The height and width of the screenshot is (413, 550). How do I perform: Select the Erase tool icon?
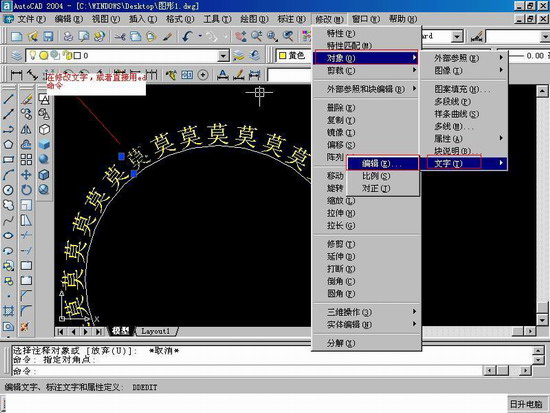pyautogui.click(x=26, y=99)
